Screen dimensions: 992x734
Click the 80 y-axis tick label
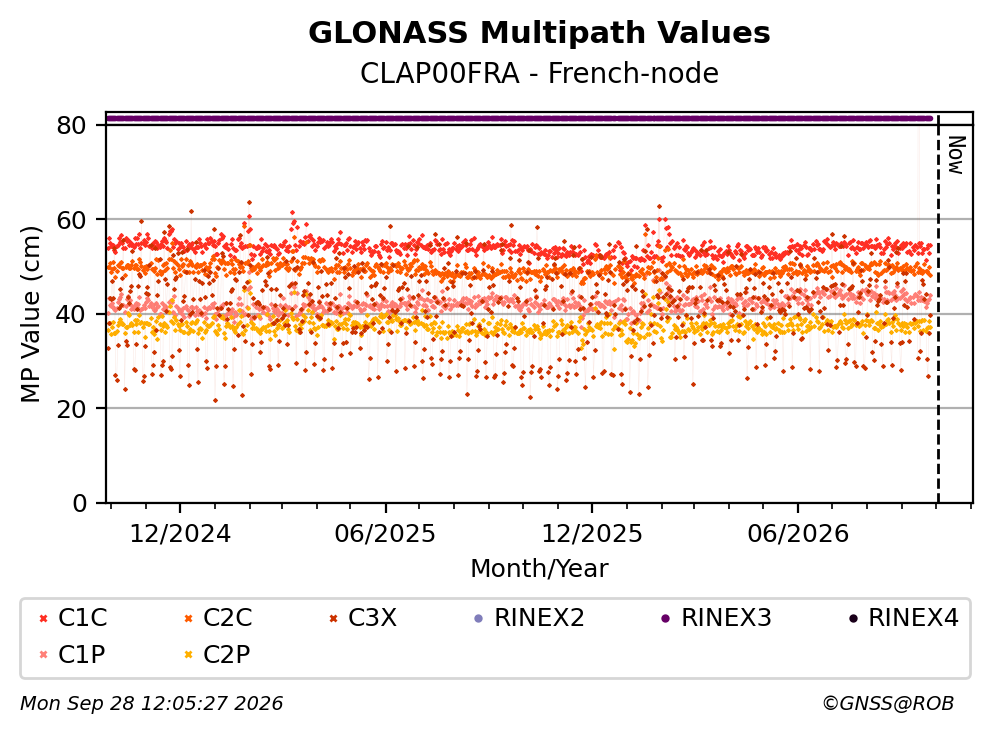tap(71, 125)
